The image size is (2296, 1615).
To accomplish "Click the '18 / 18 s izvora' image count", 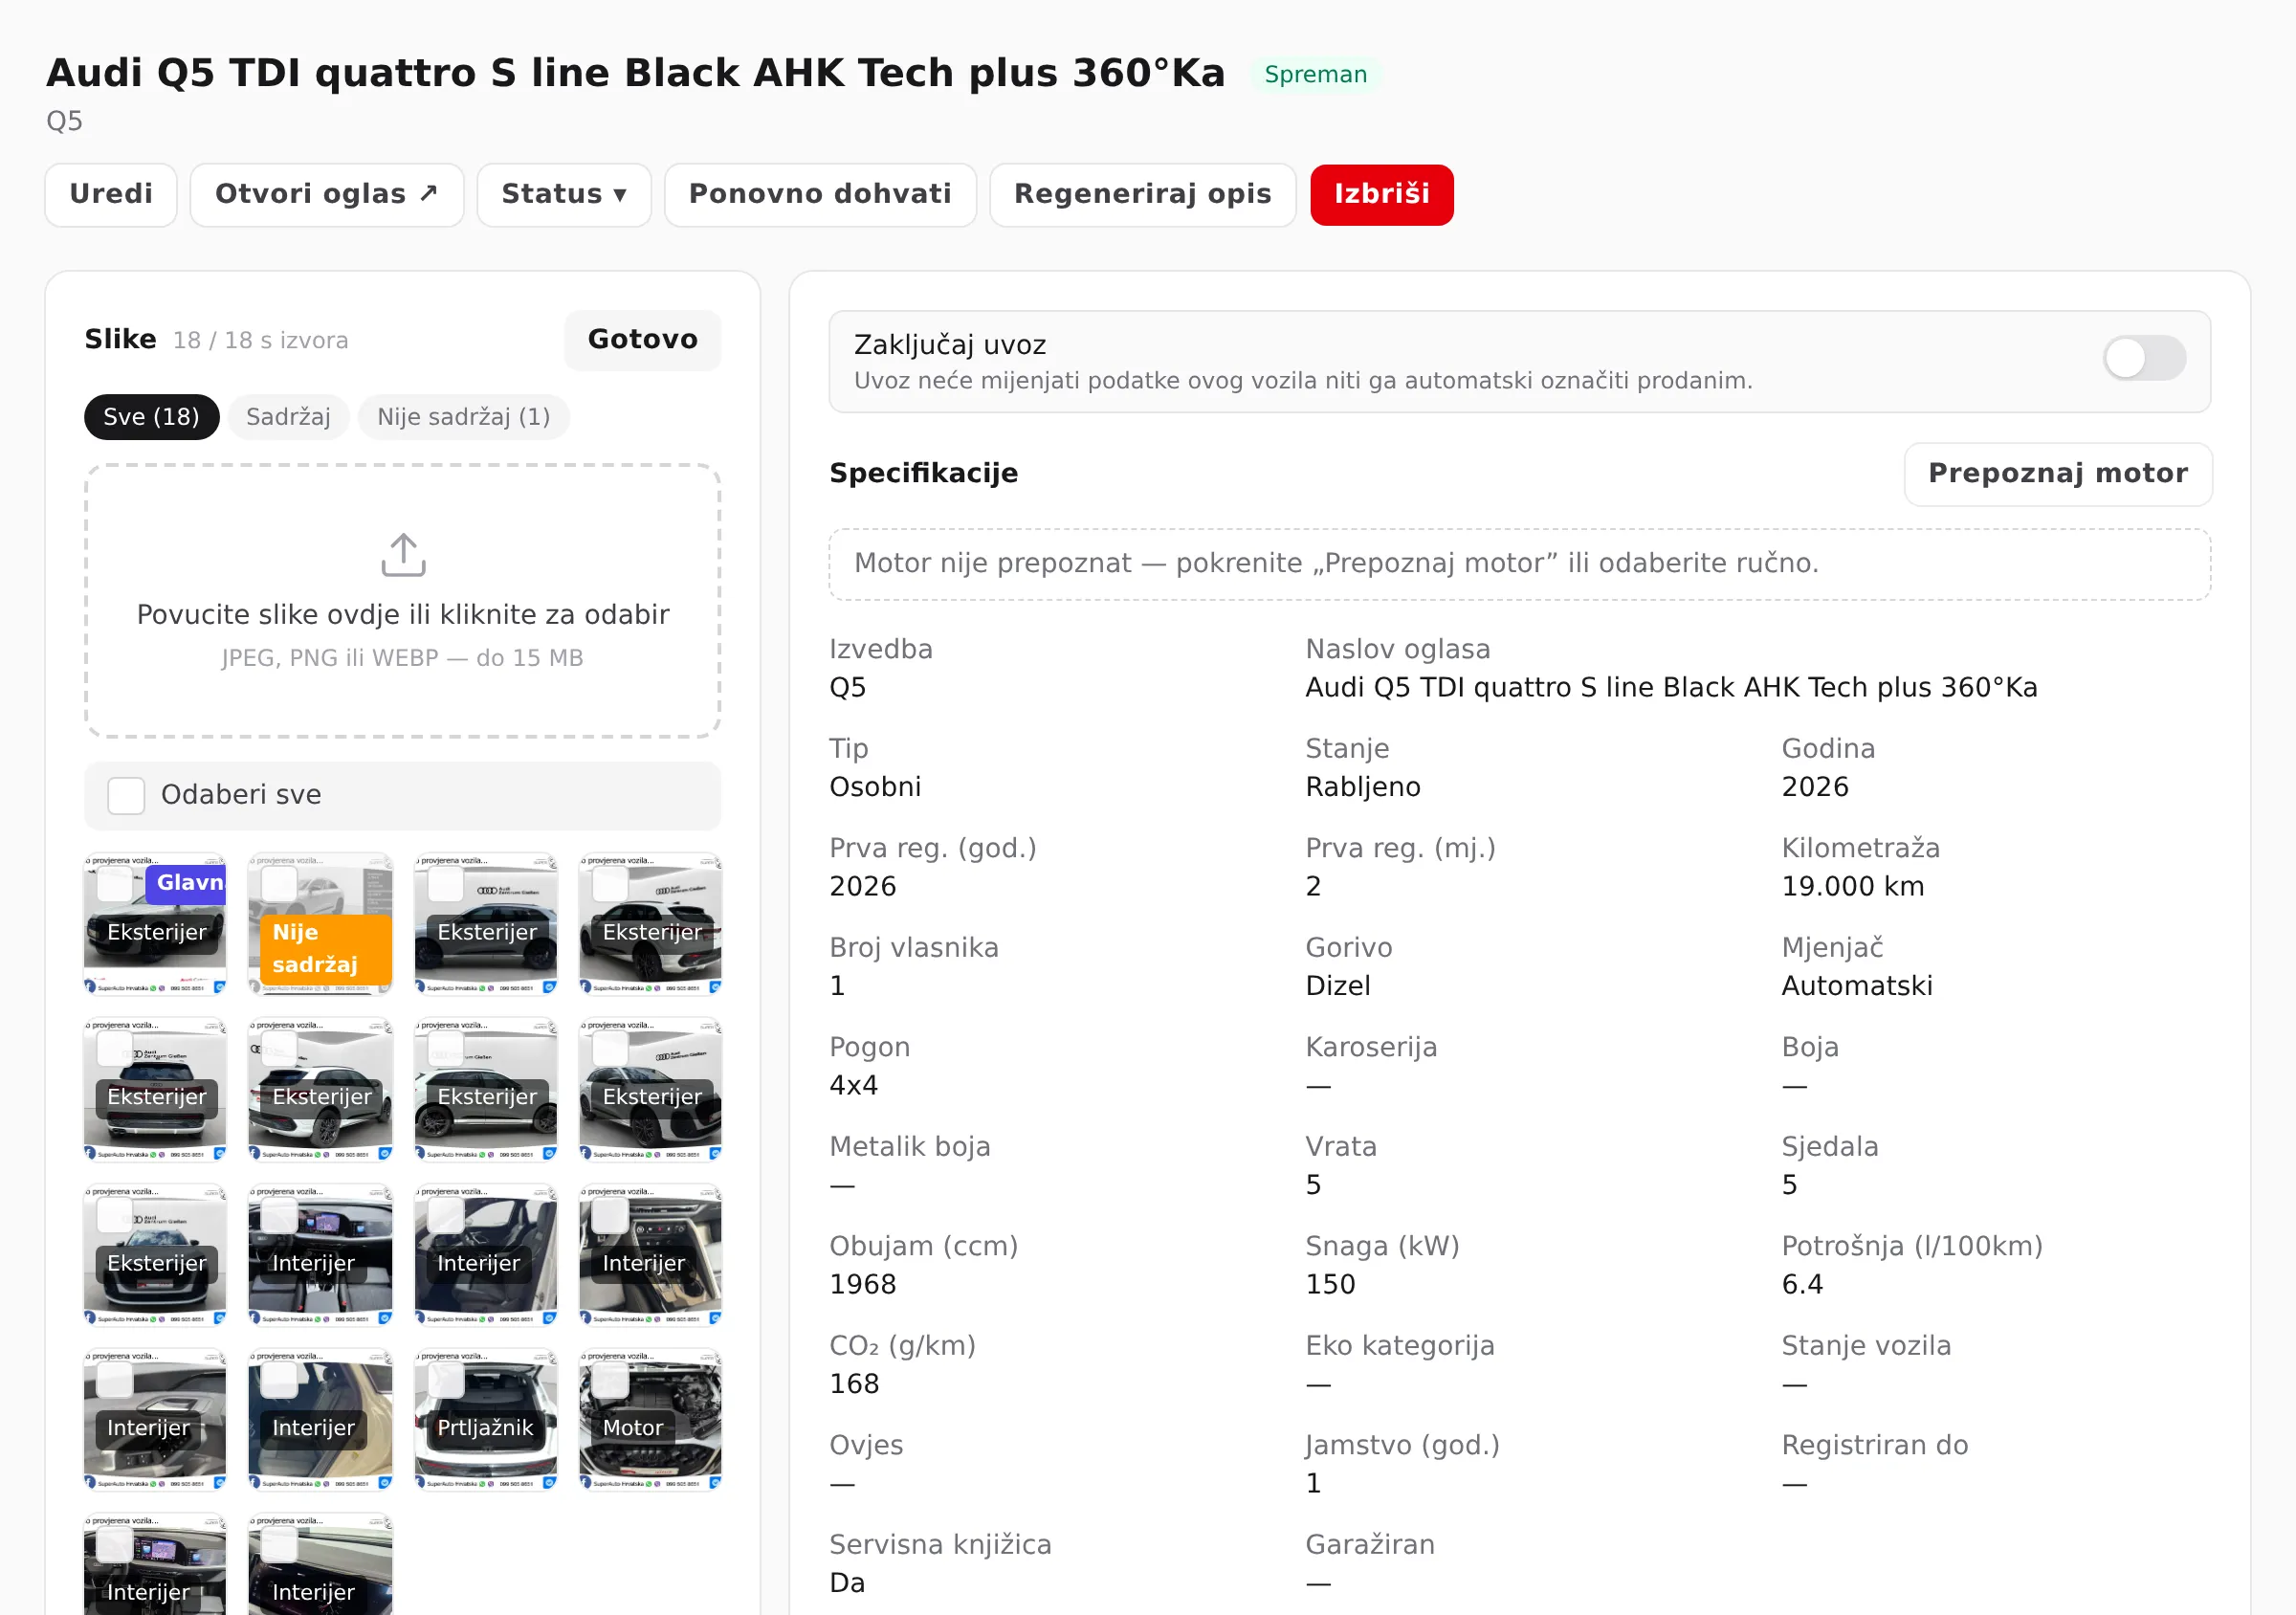I will (261, 341).
